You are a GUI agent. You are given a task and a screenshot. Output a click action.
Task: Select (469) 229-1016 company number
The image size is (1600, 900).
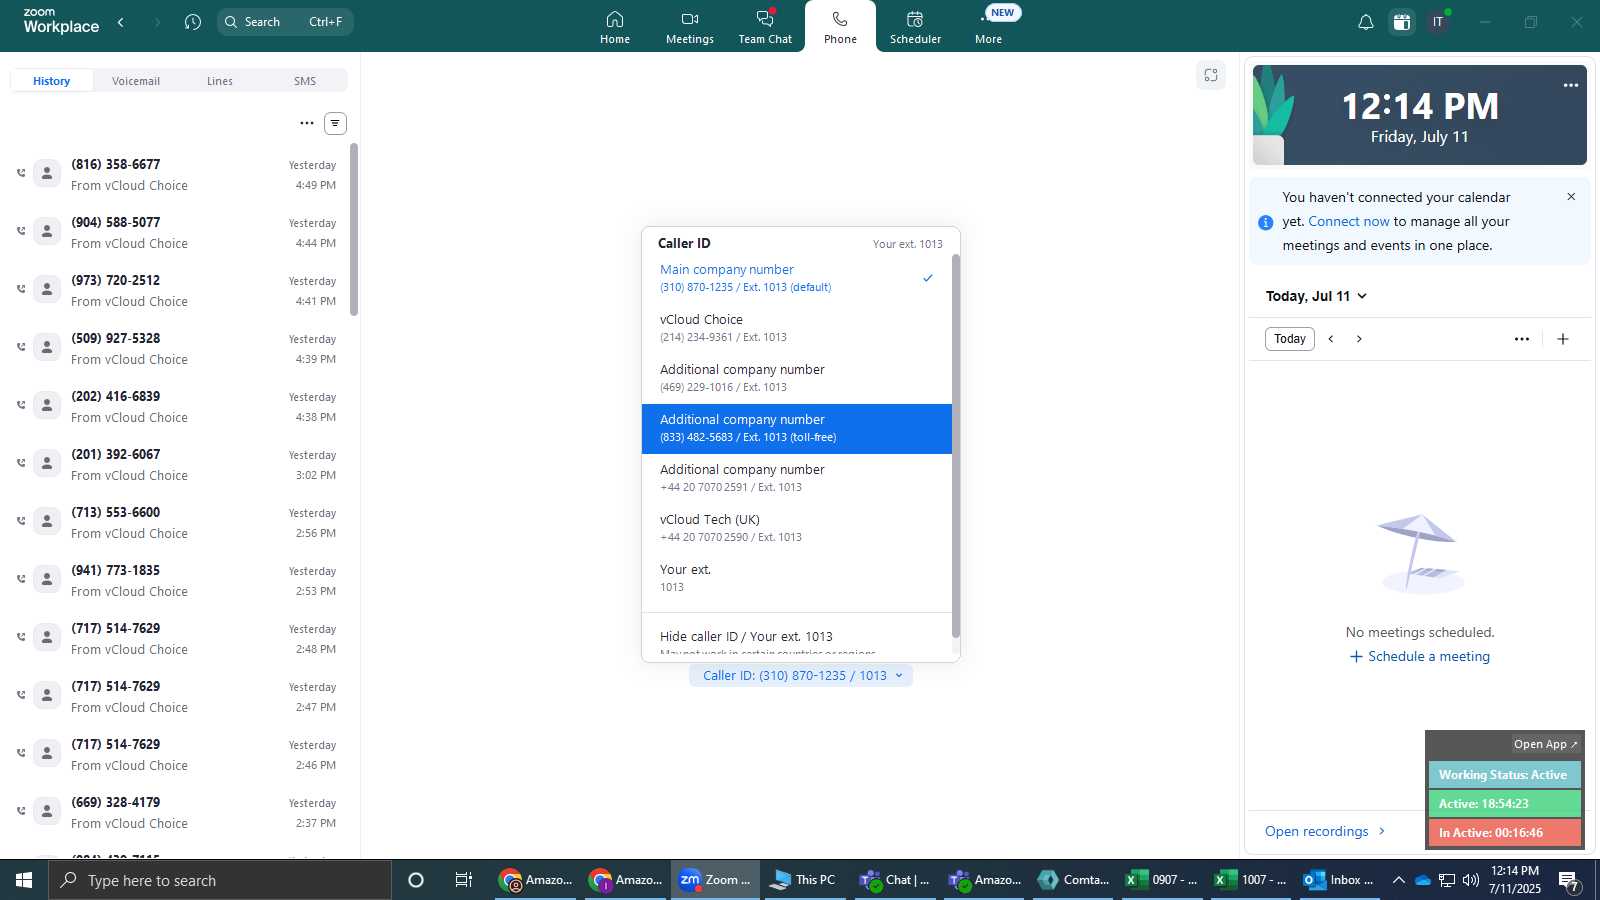point(796,378)
